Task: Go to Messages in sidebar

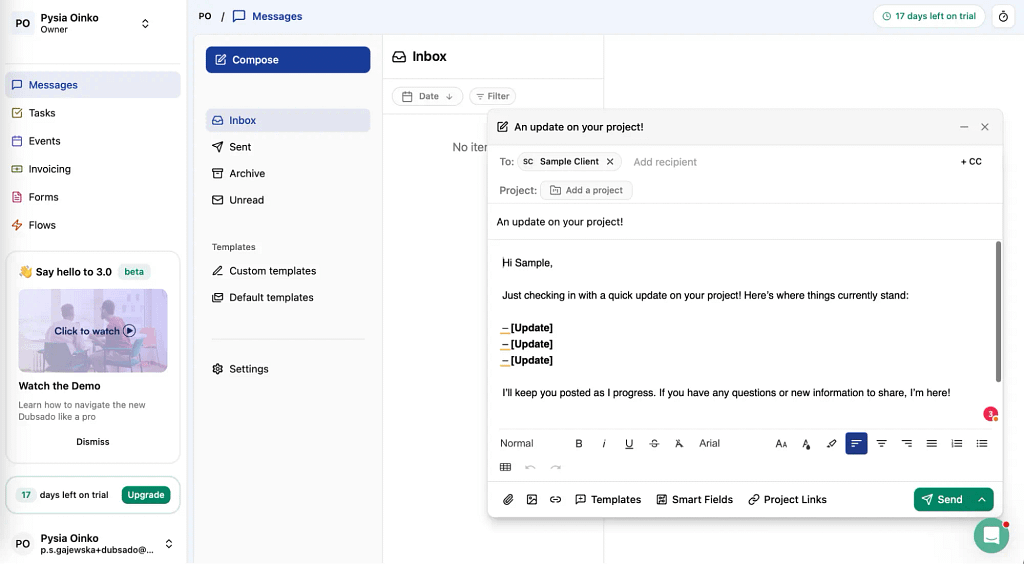Action: (x=93, y=85)
